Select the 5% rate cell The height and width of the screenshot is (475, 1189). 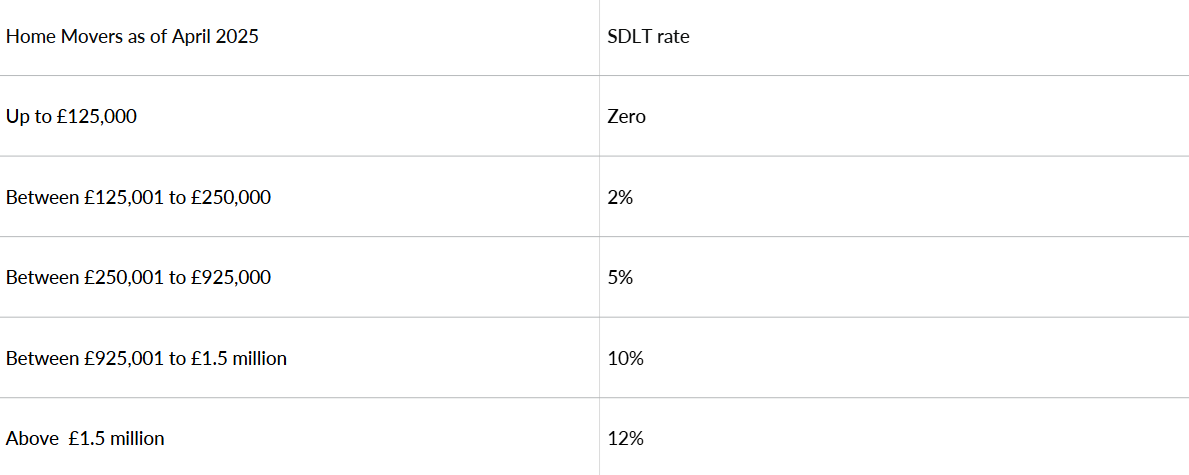click(x=620, y=278)
